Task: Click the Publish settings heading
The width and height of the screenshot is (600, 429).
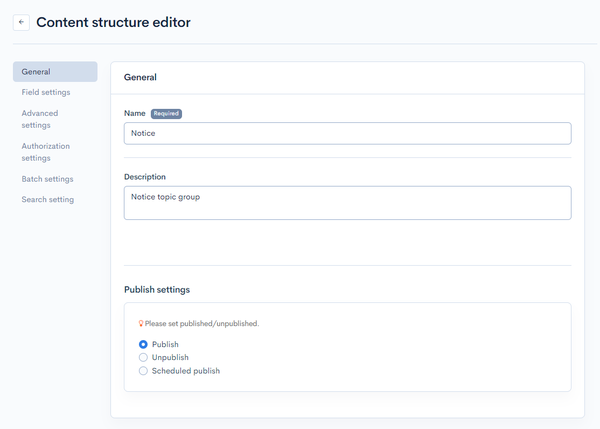Action: pyautogui.click(x=157, y=290)
